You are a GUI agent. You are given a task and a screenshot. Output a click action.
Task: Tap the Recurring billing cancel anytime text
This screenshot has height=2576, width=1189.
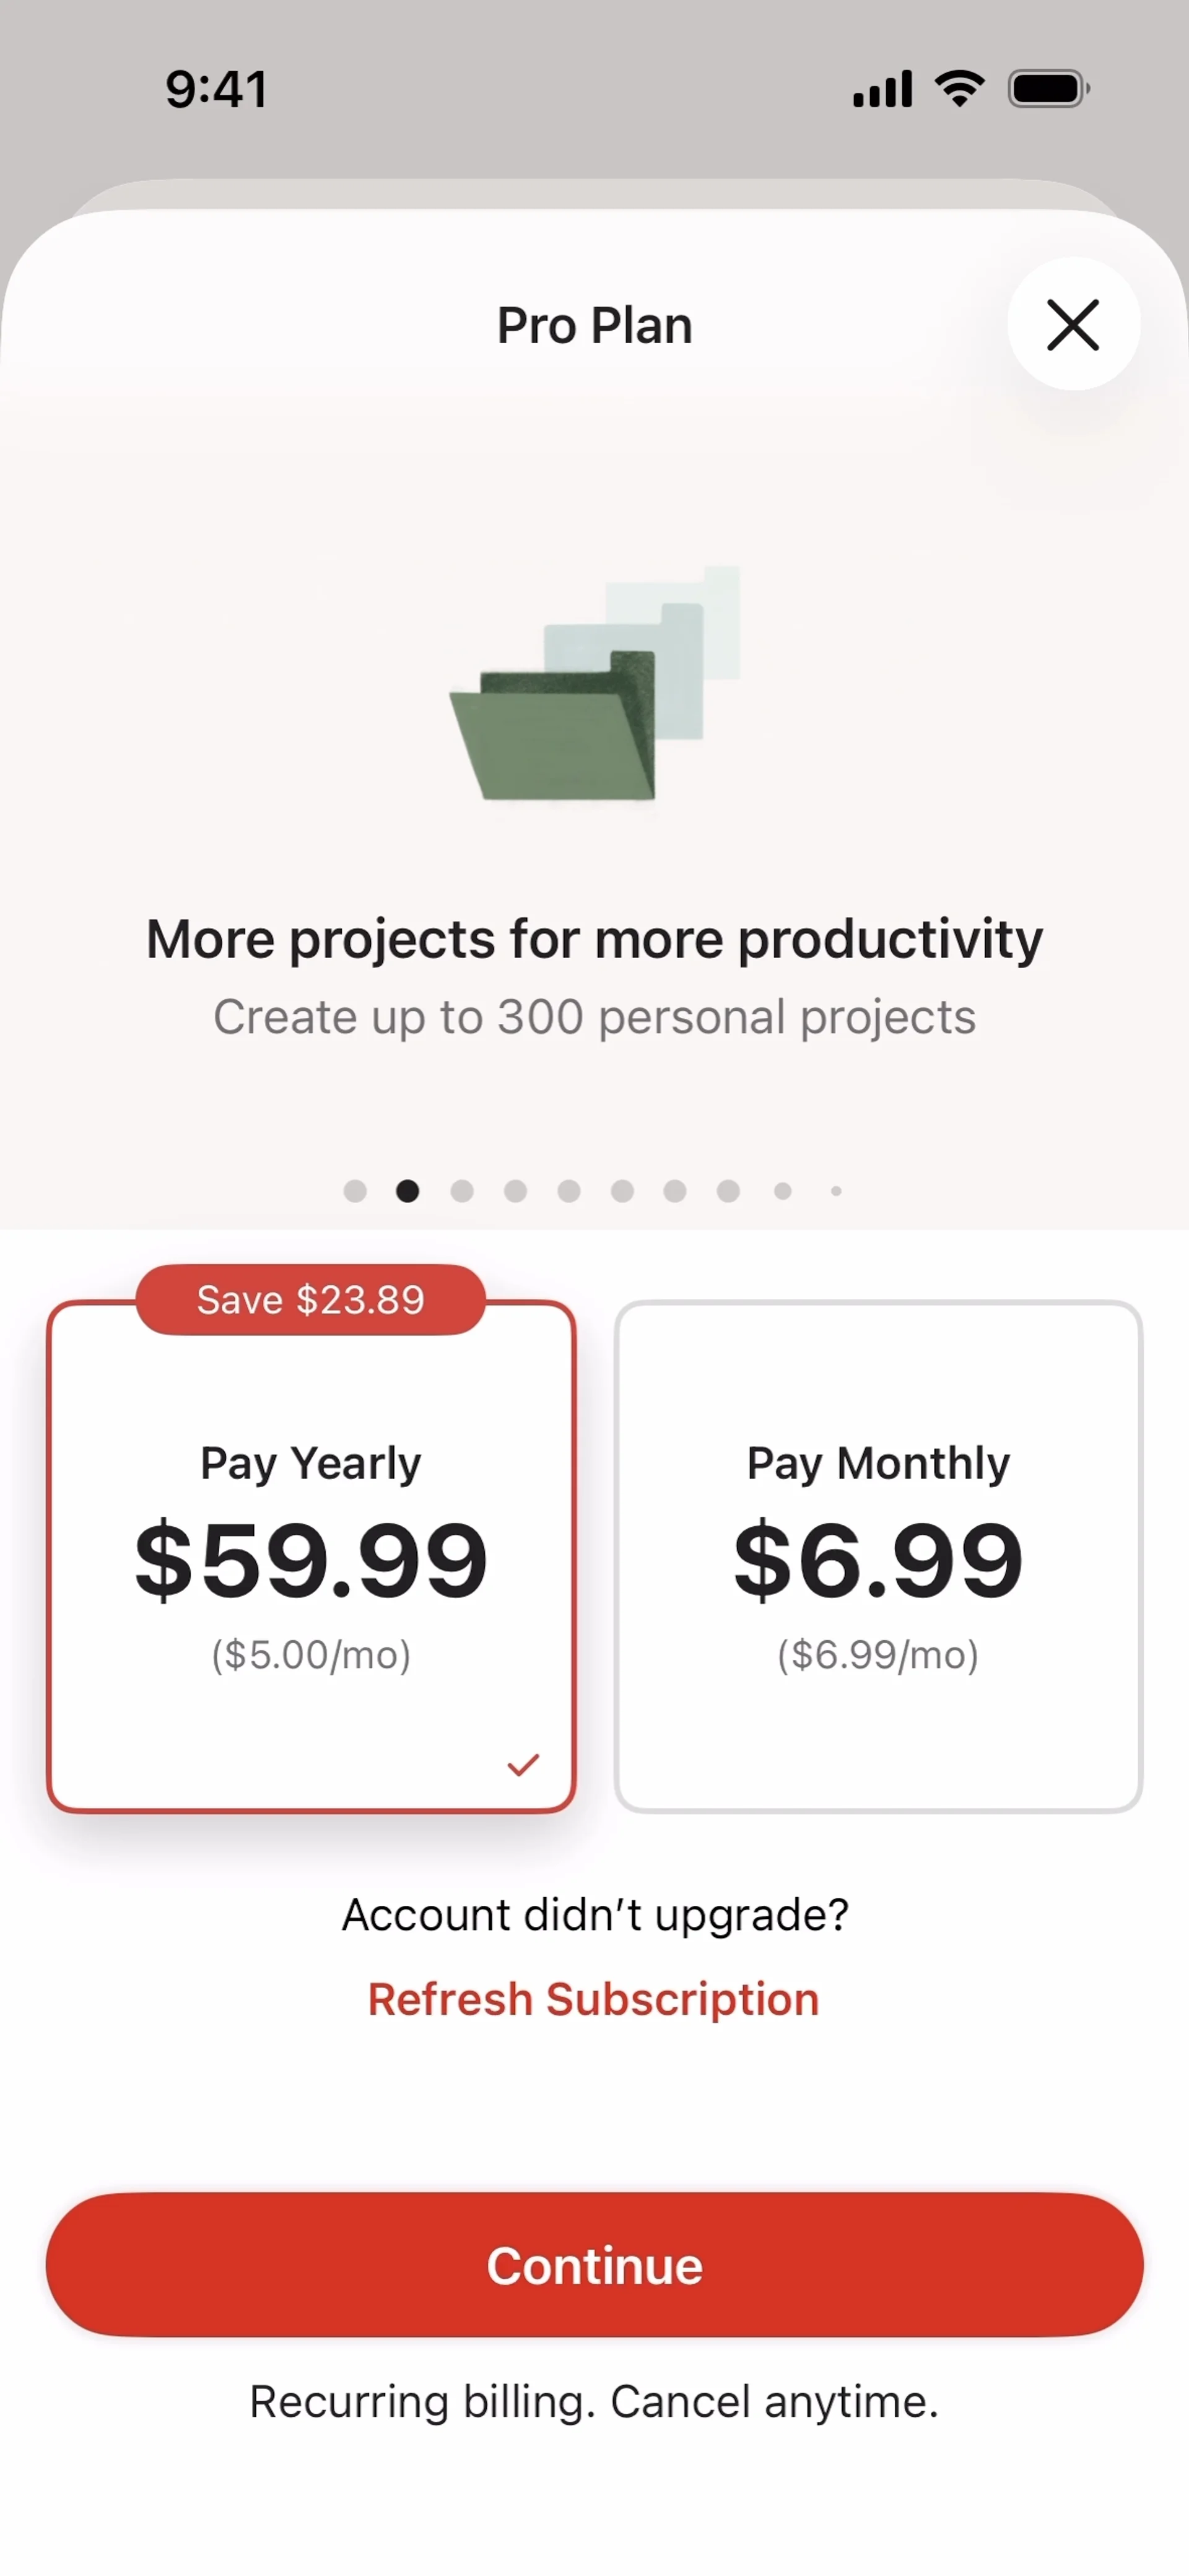click(x=594, y=2402)
